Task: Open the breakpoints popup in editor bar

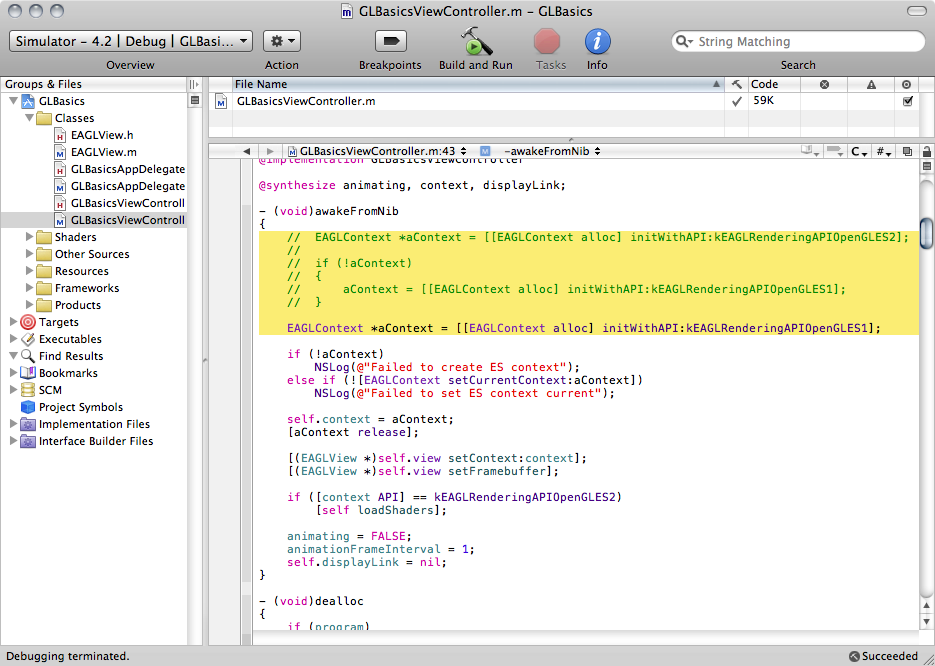Action: [834, 151]
